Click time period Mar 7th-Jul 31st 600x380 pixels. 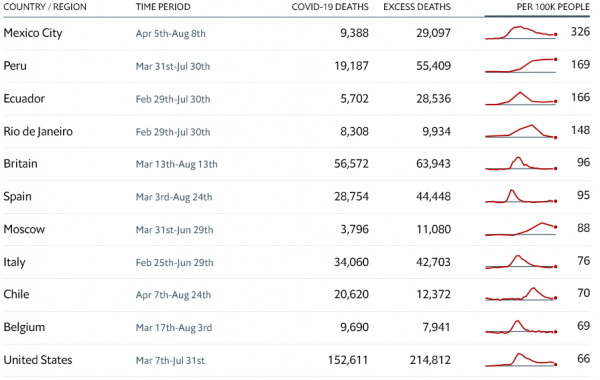click(170, 360)
